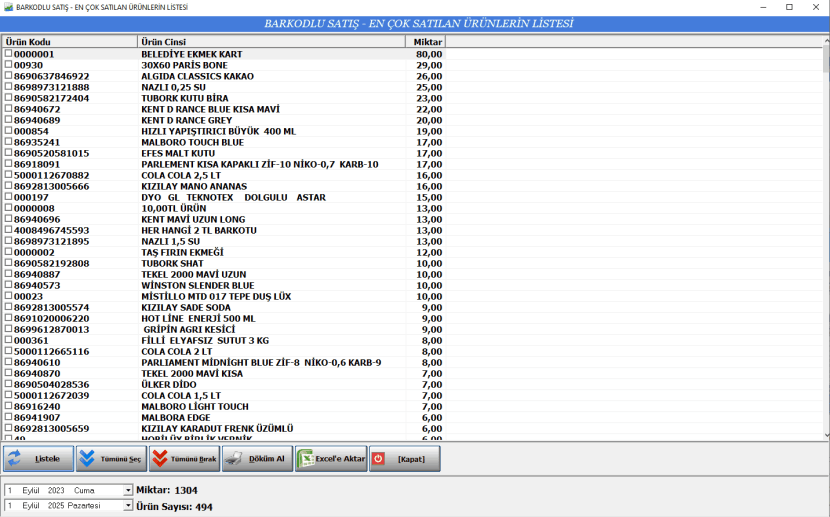
Task: Click MALBORA EDGE product name
Action: tap(175, 418)
